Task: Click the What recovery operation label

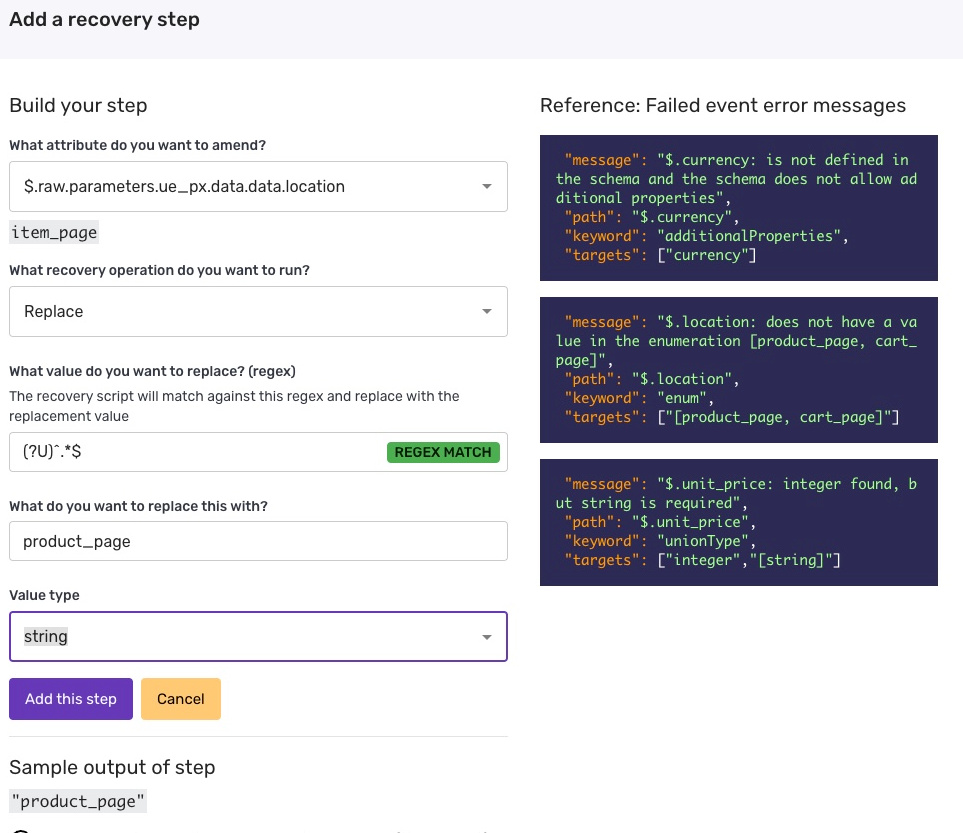Action: pos(160,270)
